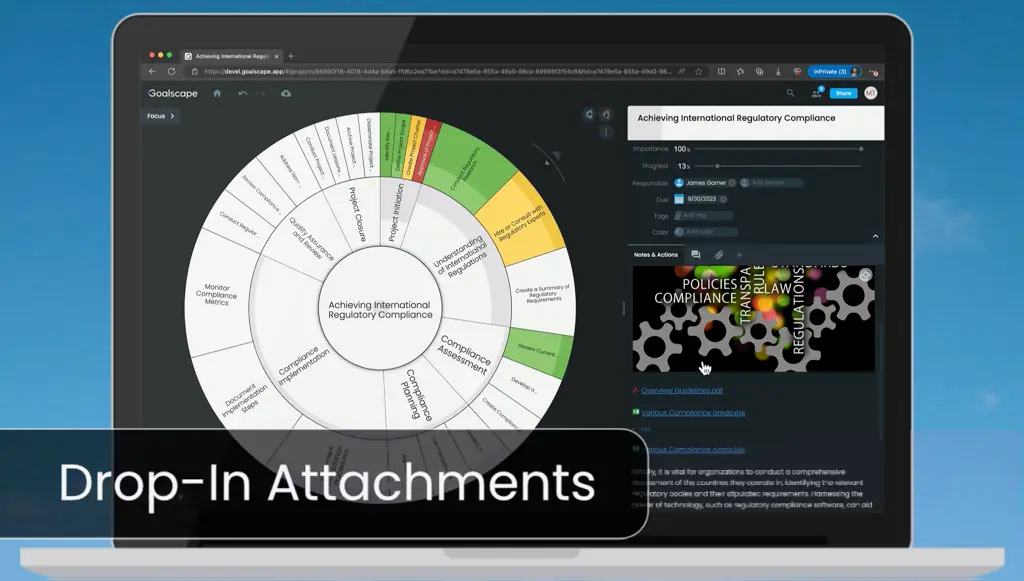Click the undo arrow in app header

click(242, 93)
